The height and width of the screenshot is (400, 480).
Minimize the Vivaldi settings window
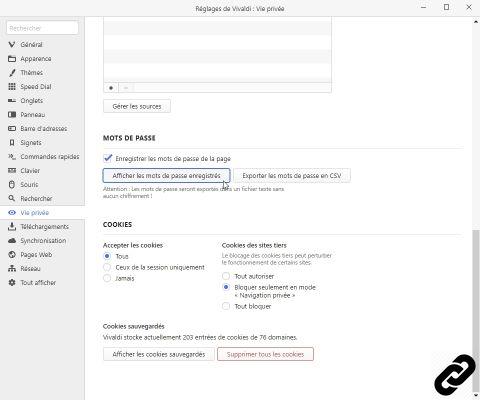click(x=424, y=7)
